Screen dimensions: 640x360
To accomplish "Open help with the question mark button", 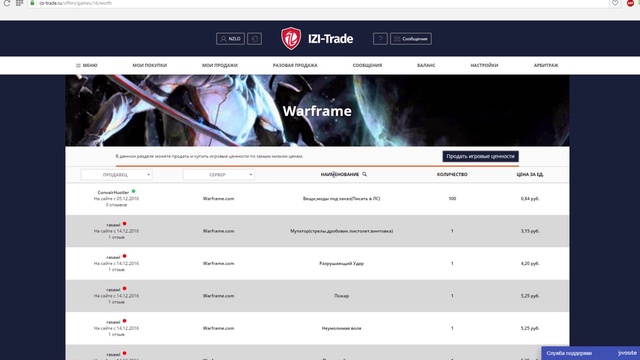I will [380, 39].
